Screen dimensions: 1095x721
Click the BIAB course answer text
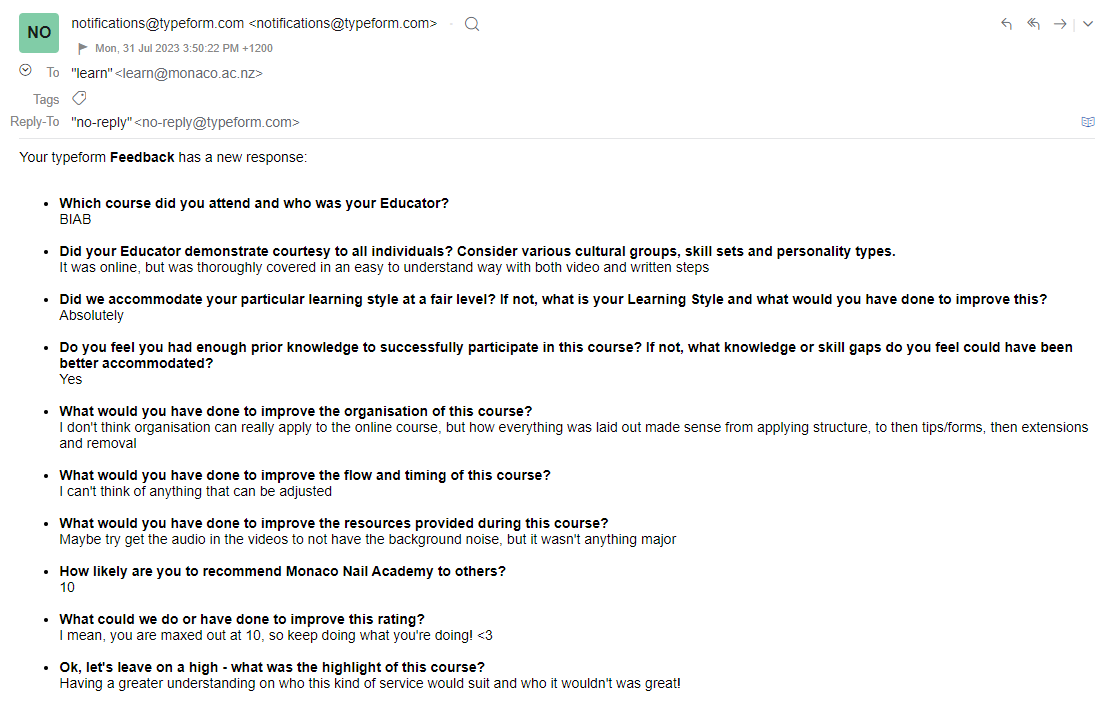75,219
